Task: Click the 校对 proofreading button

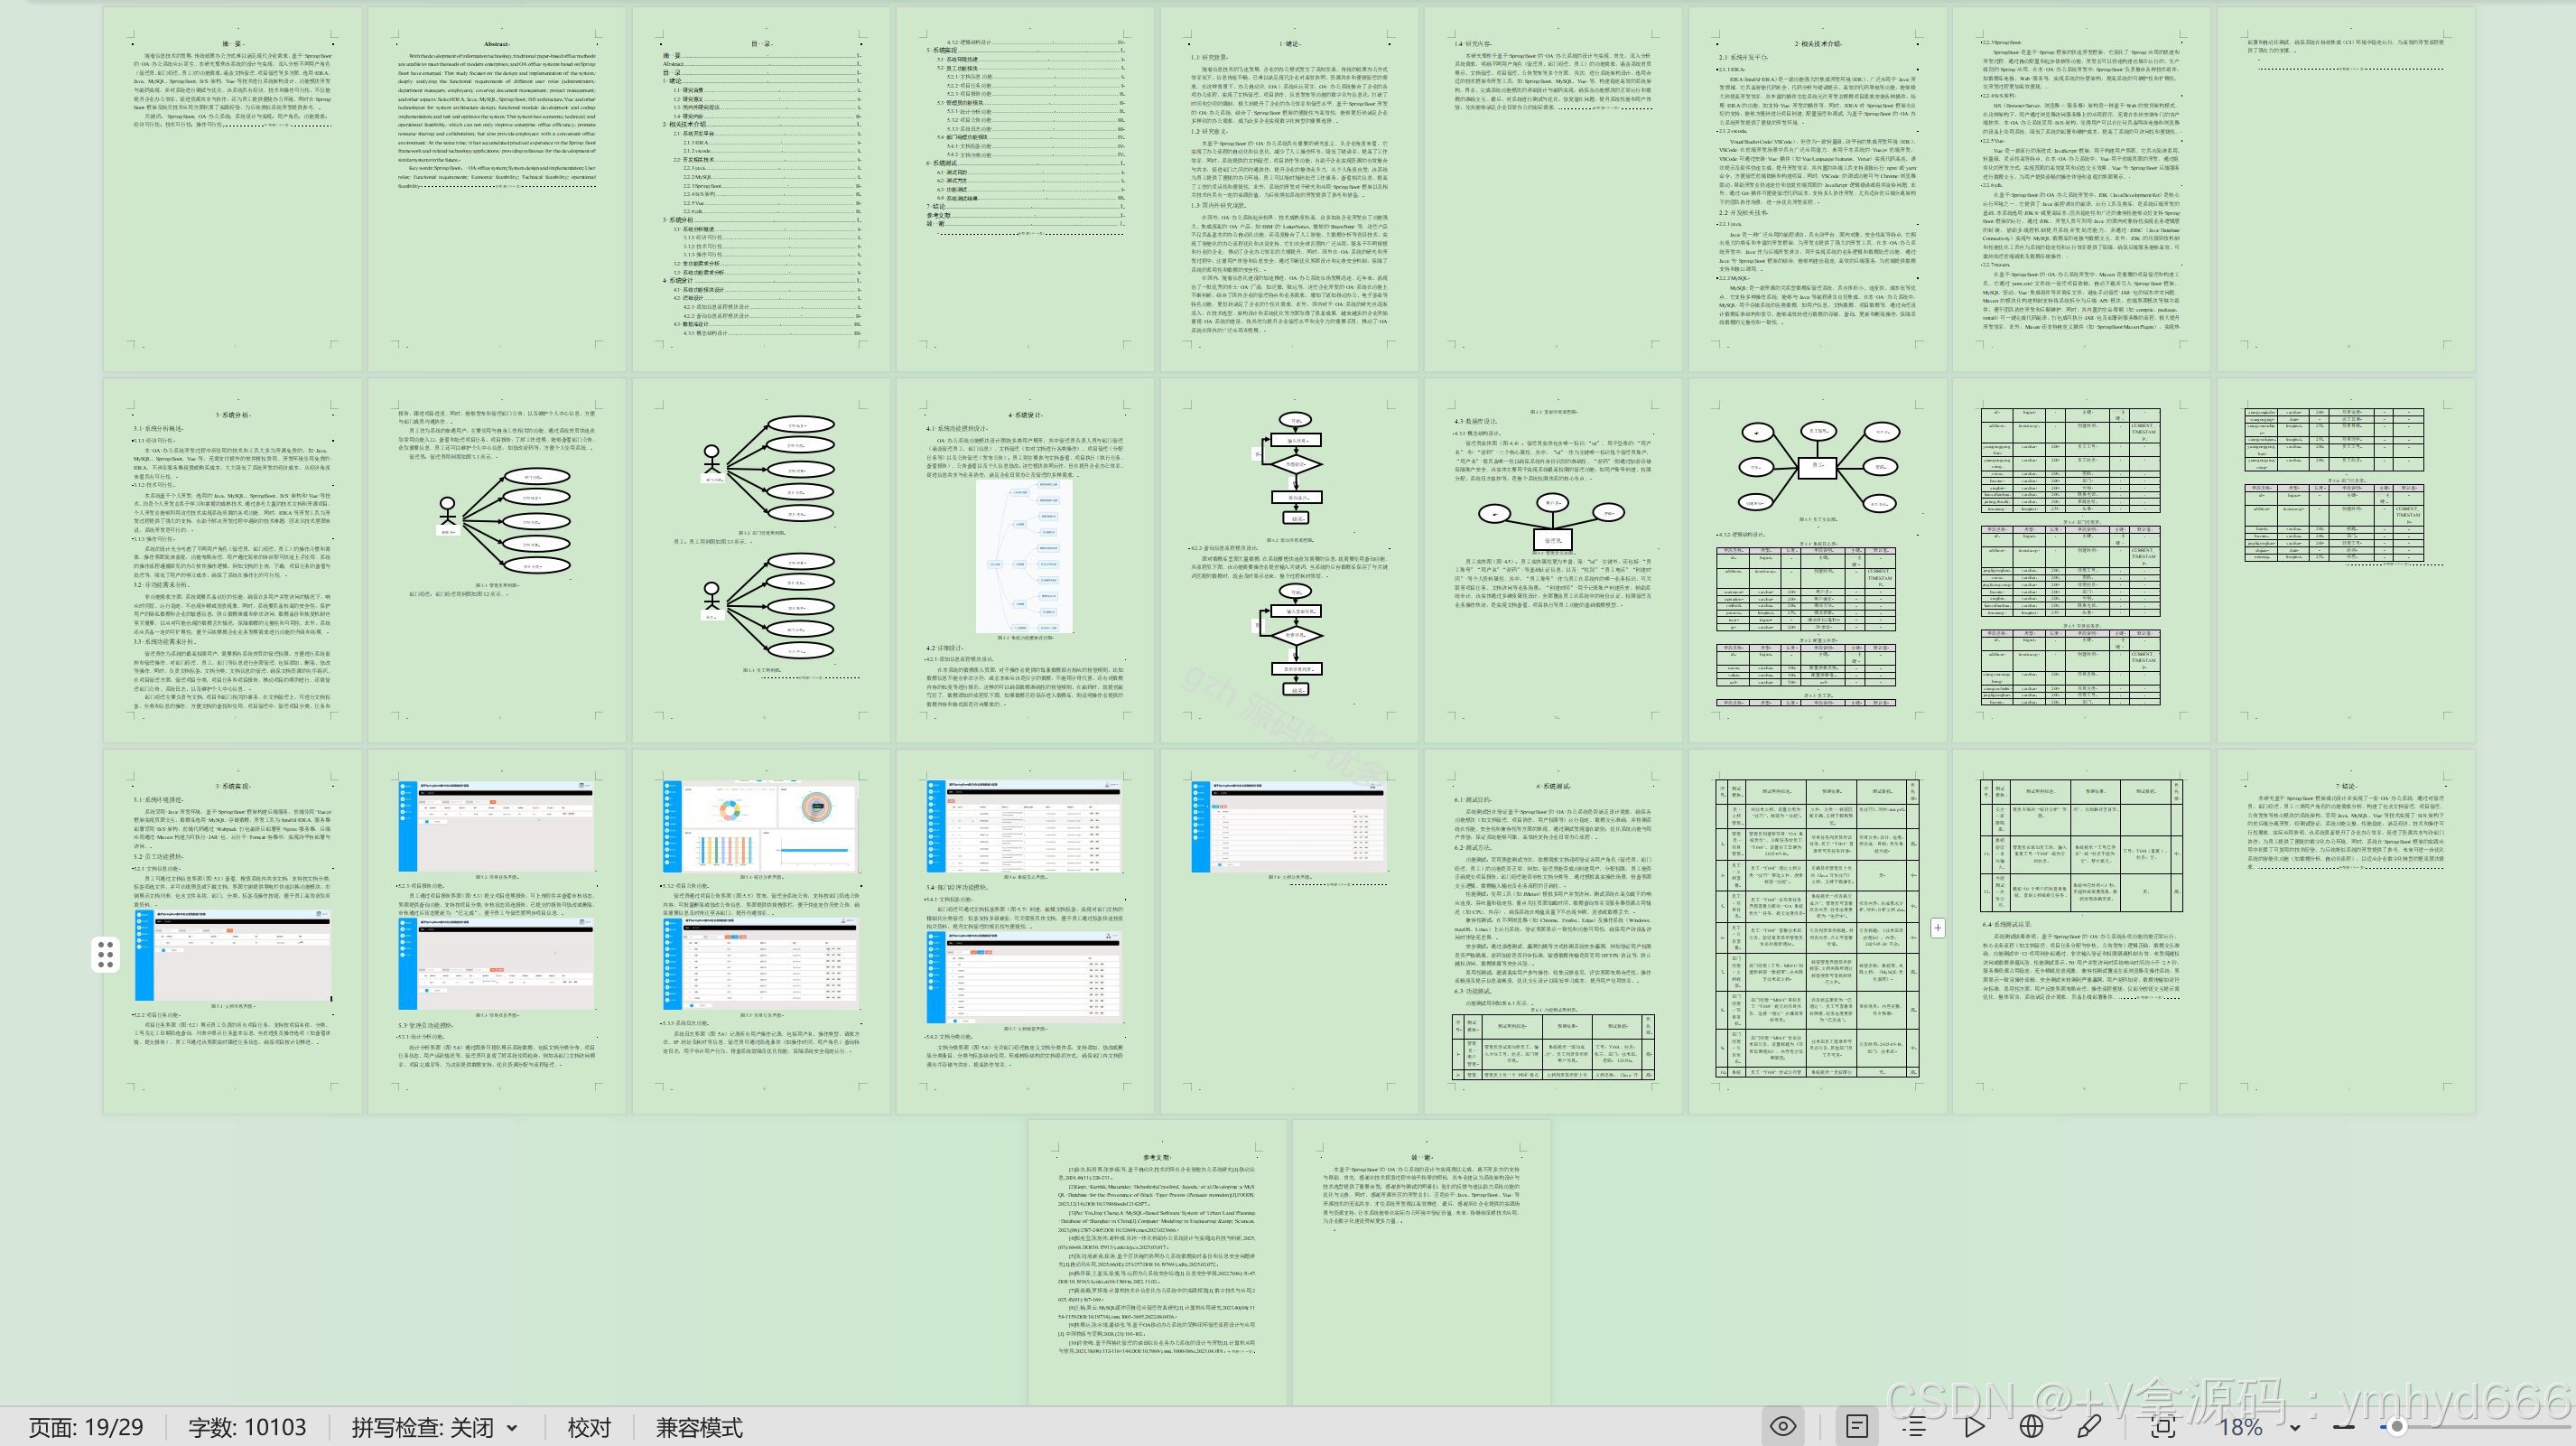Action: tap(588, 1427)
